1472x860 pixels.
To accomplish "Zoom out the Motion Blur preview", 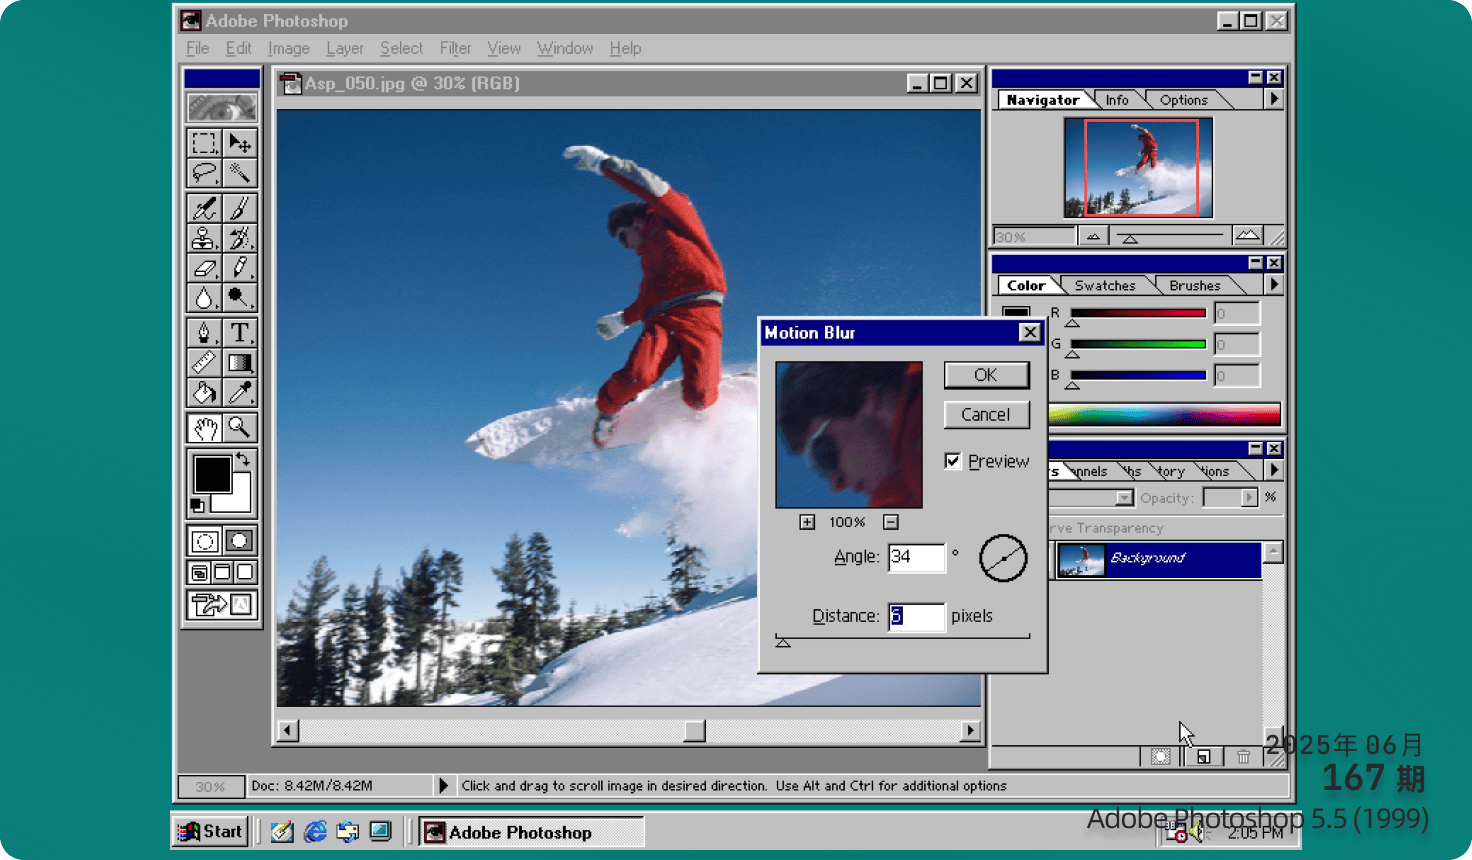I will point(891,522).
